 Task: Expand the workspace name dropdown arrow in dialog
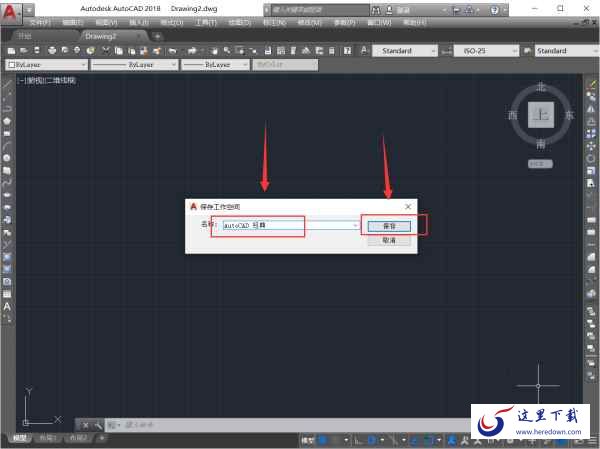355,225
